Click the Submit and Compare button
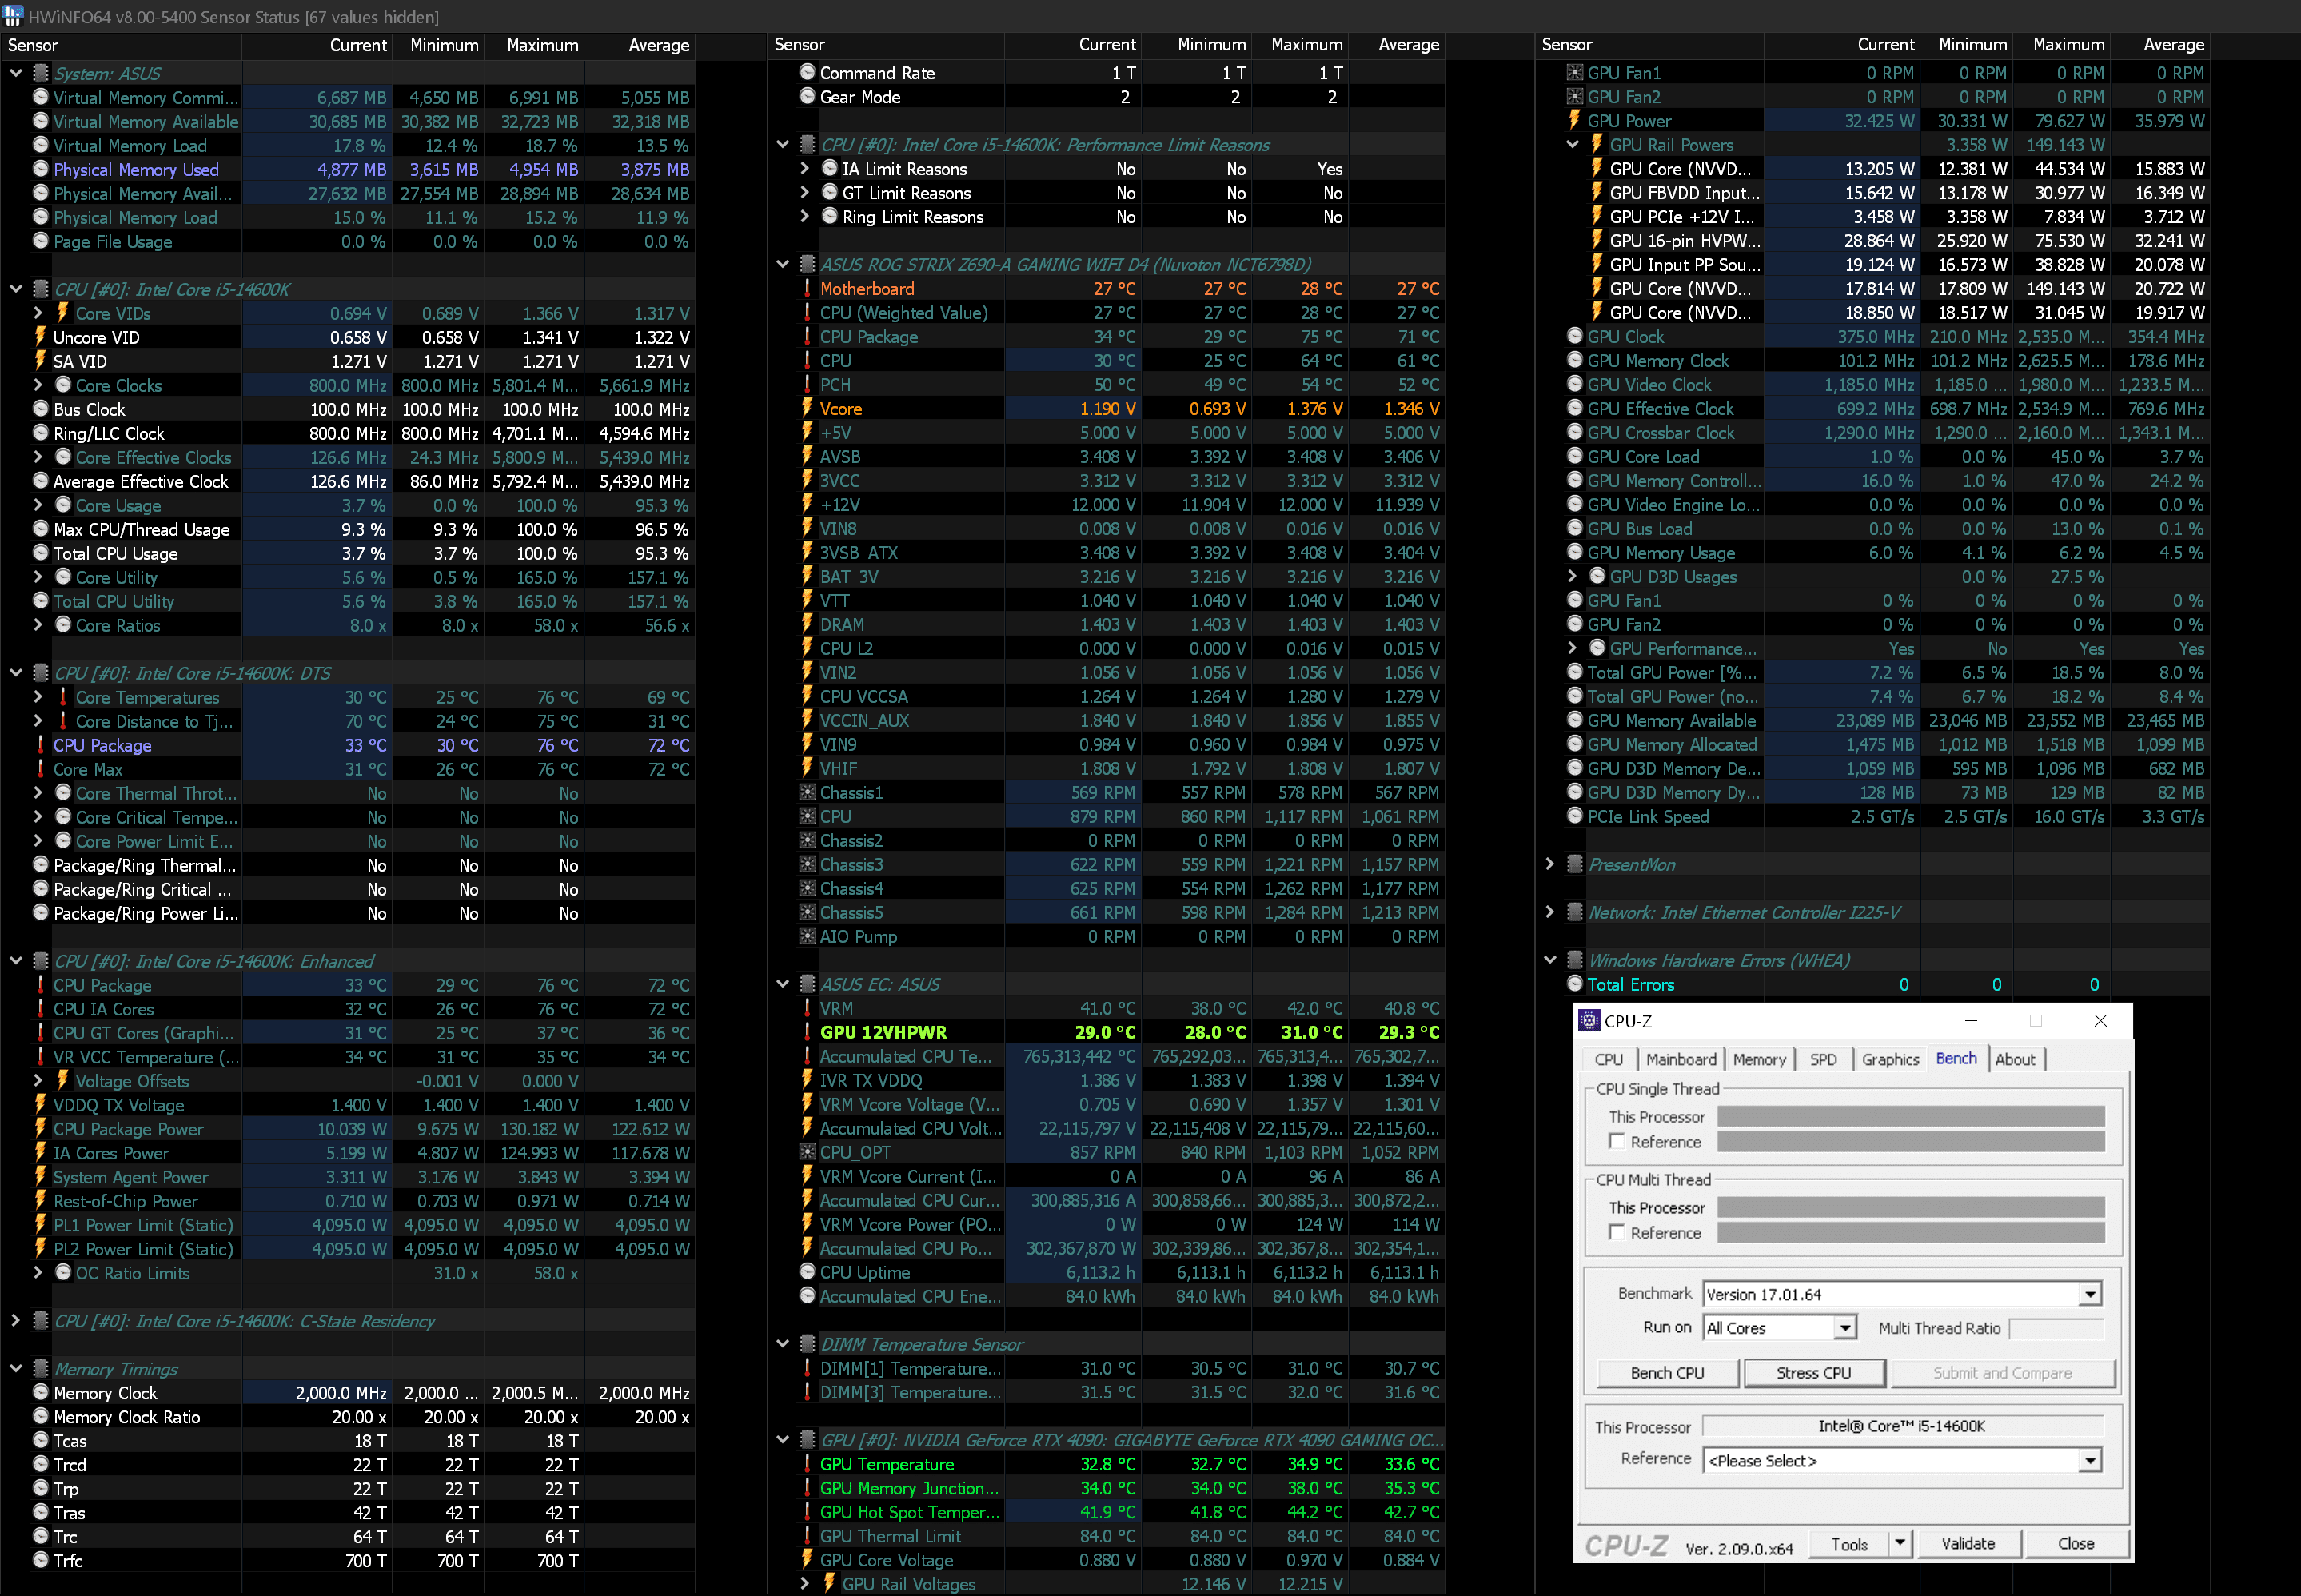The width and height of the screenshot is (2301, 1596). (2002, 1373)
